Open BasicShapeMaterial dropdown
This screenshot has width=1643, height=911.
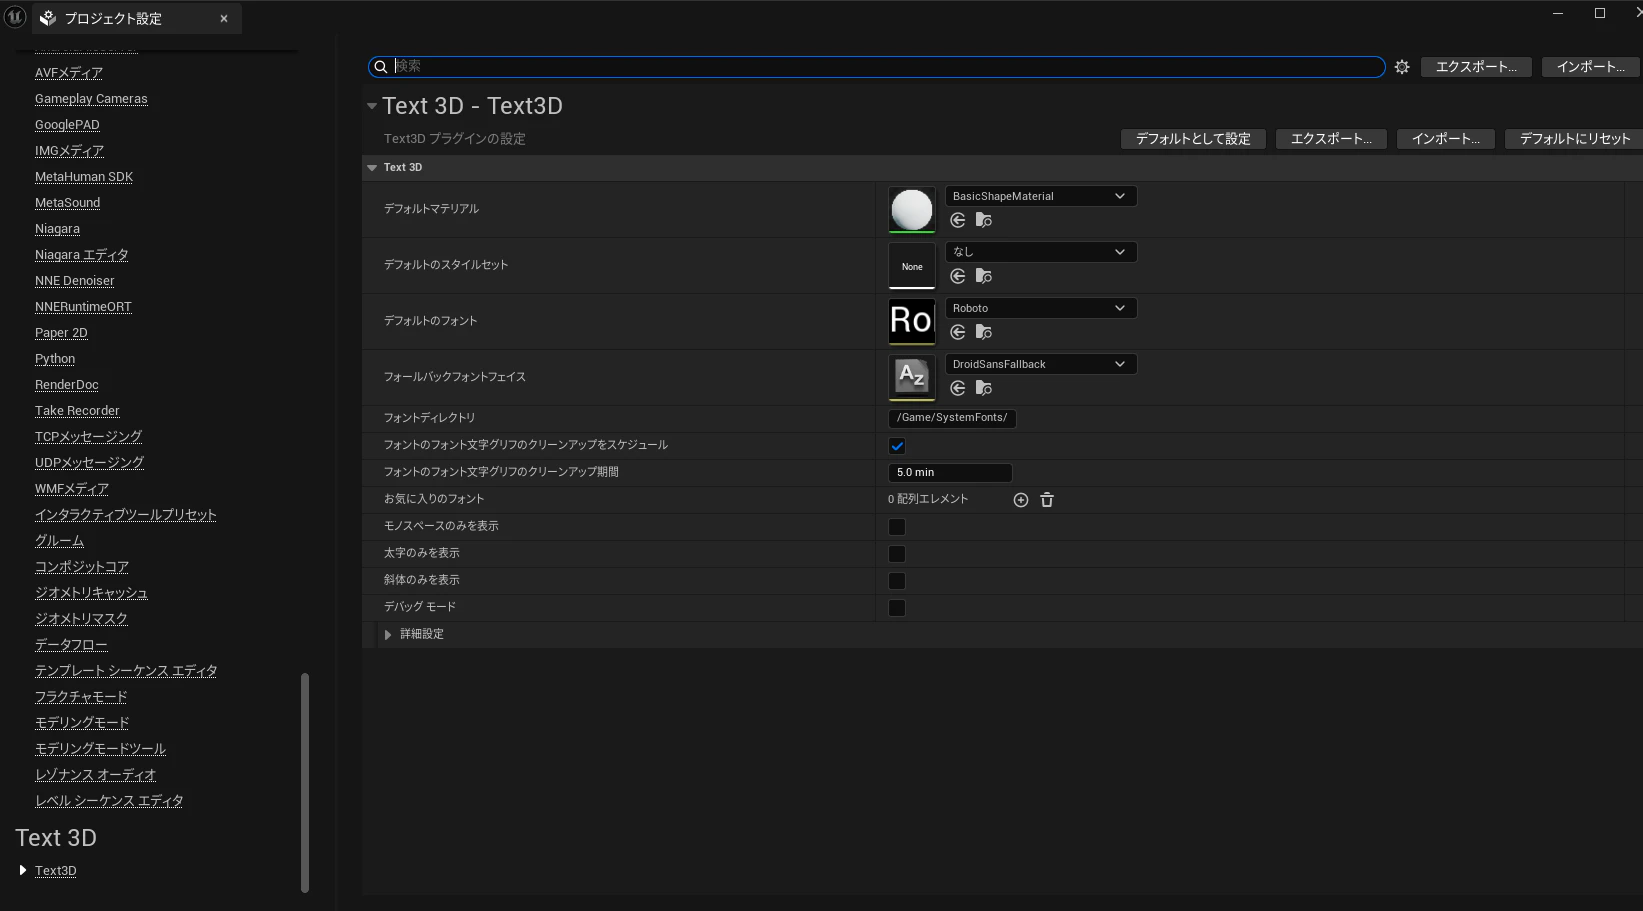click(x=1041, y=196)
